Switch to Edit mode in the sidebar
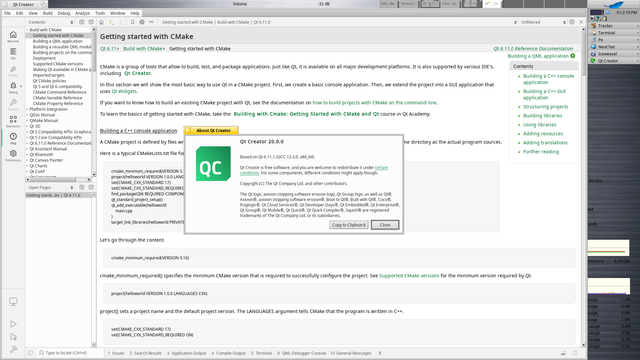 pyautogui.click(x=13, y=53)
